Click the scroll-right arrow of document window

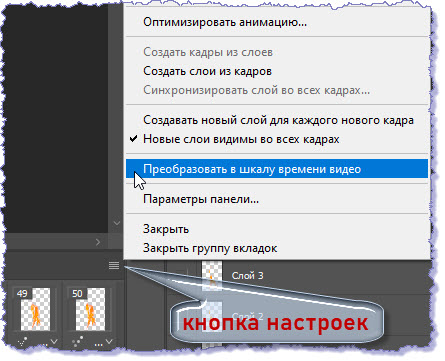[x=98, y=242]
